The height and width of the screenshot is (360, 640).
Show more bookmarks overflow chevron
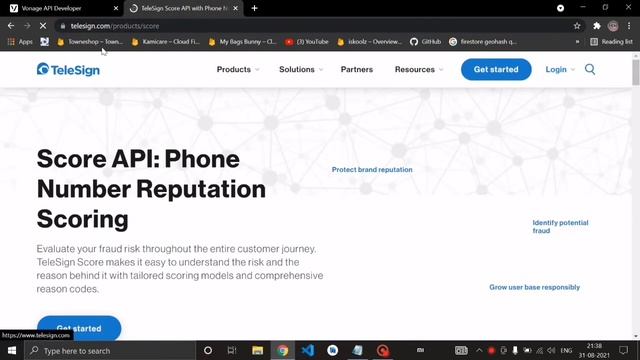pyautogui.click(x=577, y=42)
